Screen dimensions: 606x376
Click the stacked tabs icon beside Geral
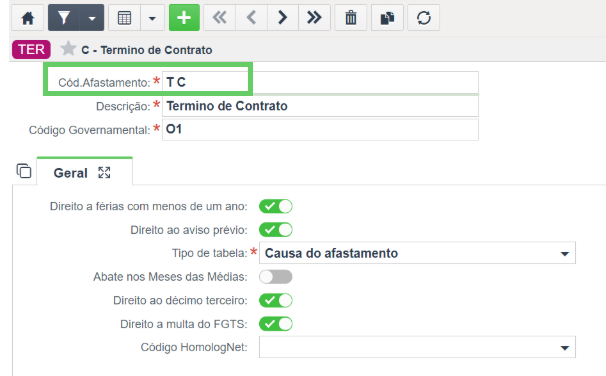(x=24, y=170)
